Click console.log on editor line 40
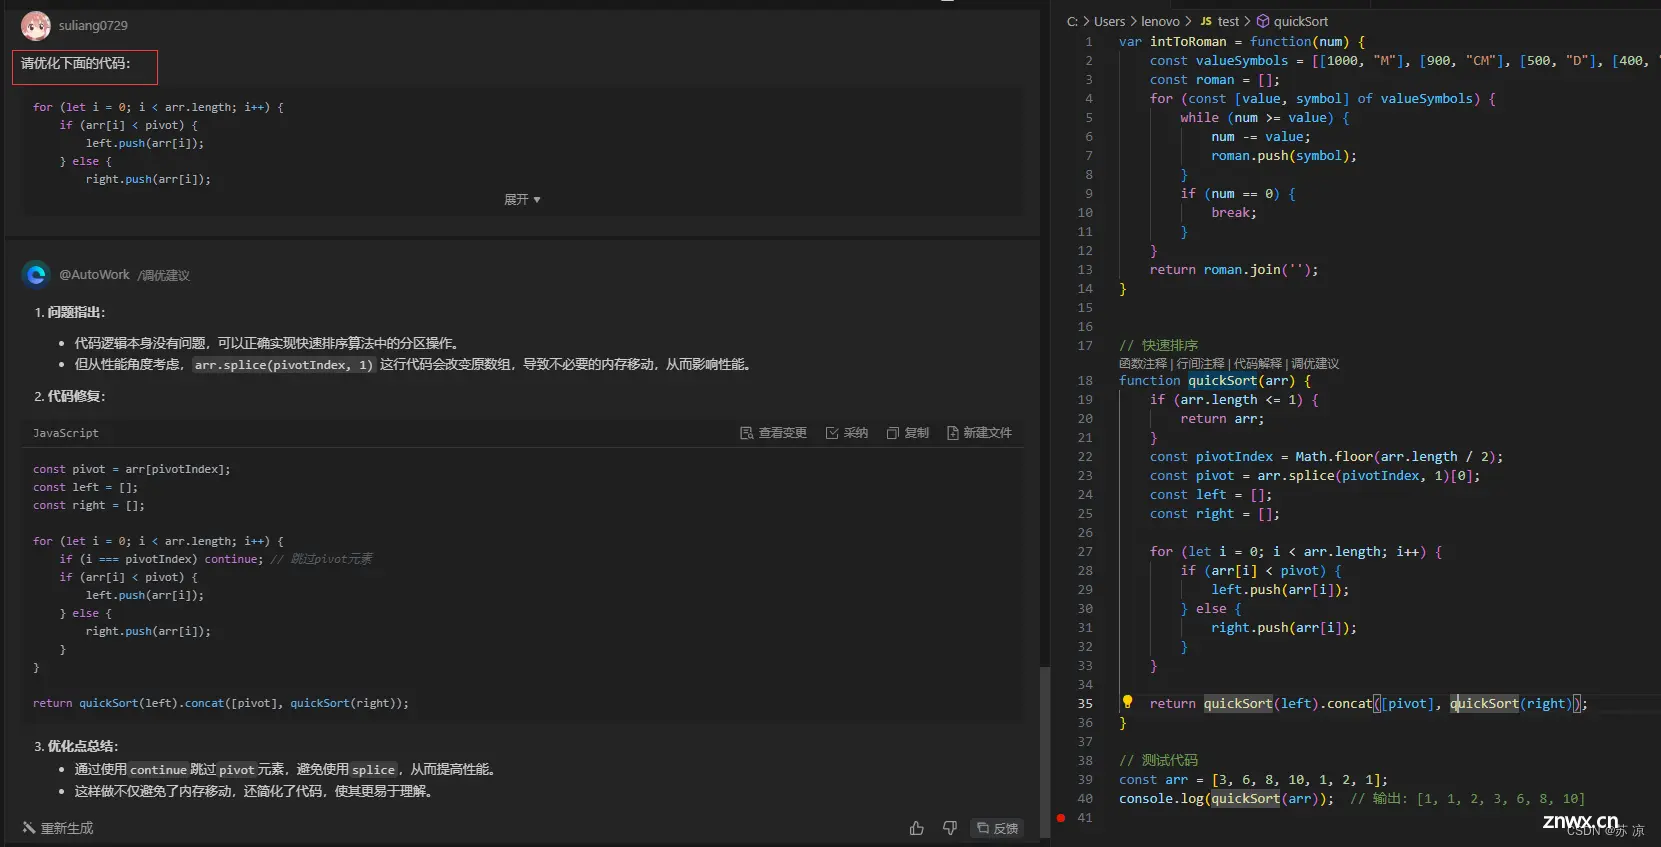 [x=1161, y=799]
